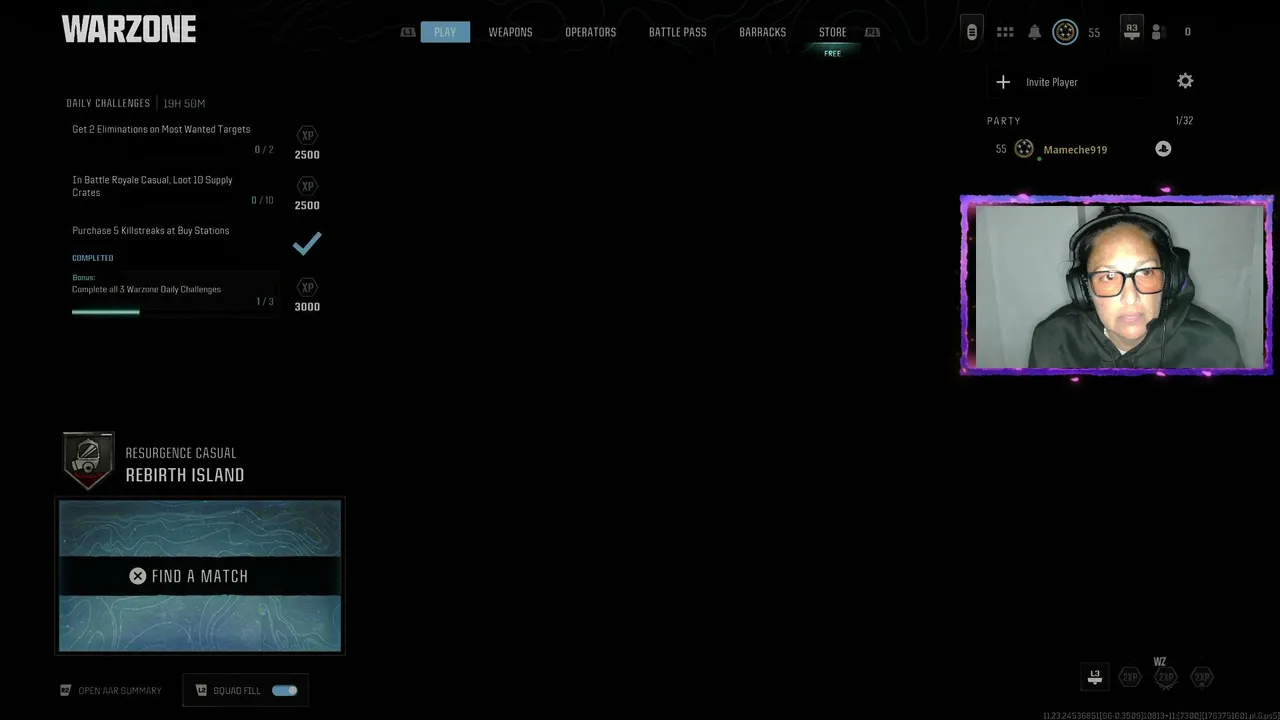The image size is (1280, 720).
Task: Click the WARZONE logo
Action: pos(129,30)
